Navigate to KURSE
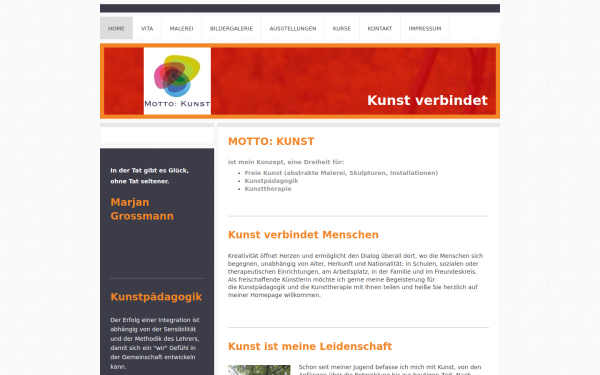The height and width of the screenshot is (375, 600). [x=342, y=28]
